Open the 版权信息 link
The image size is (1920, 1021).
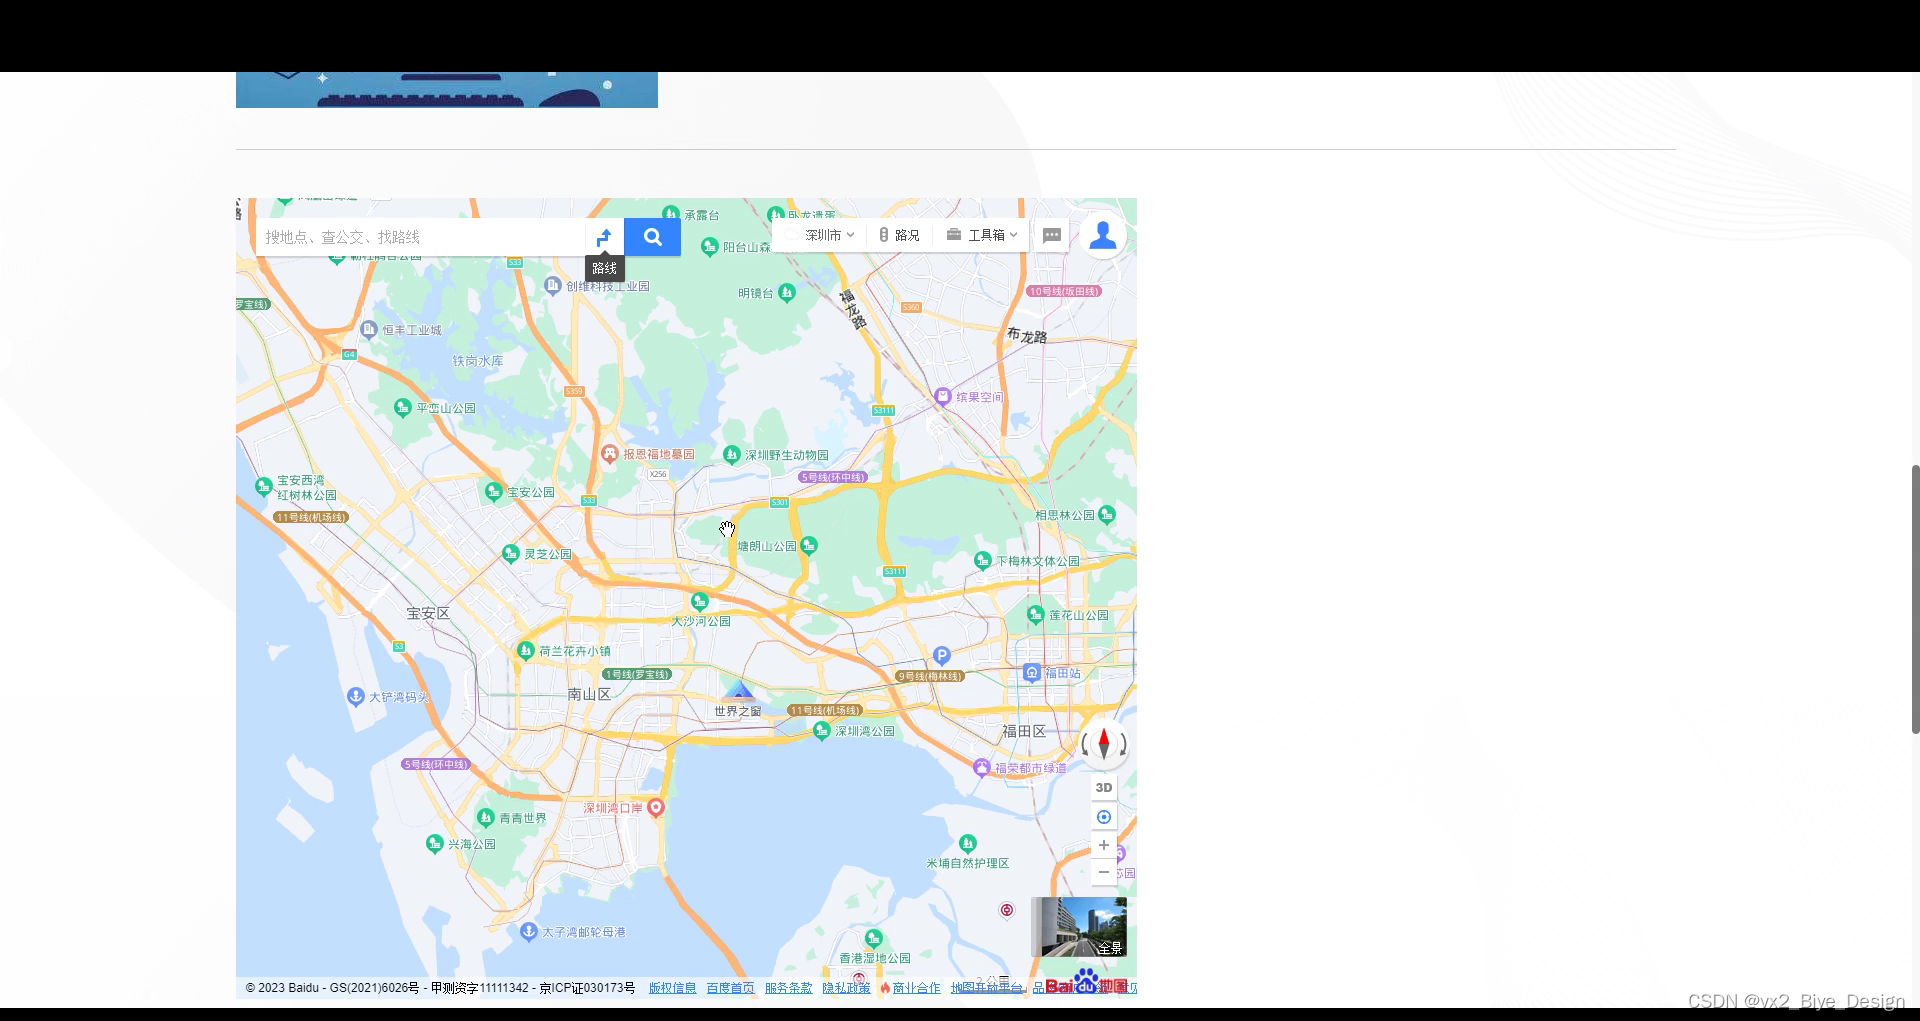673,988
